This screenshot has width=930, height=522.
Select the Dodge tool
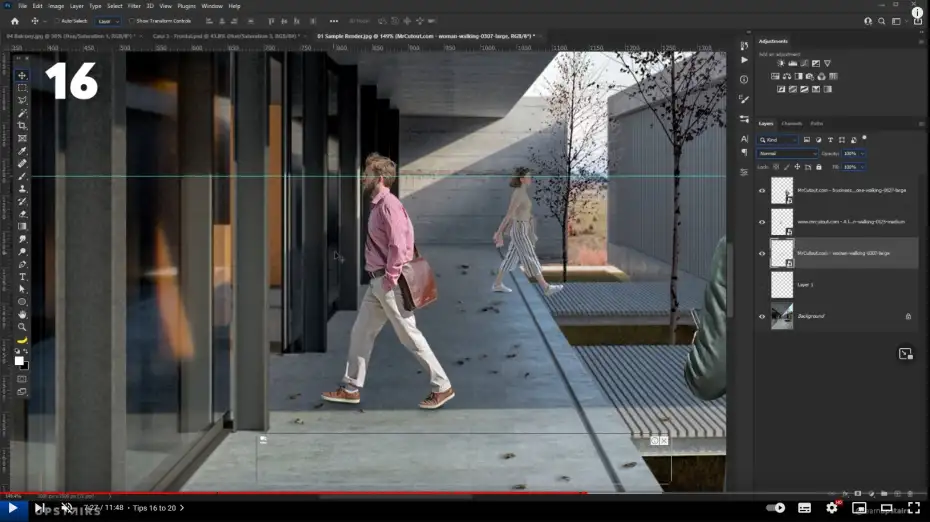click(x=22, y=252)
